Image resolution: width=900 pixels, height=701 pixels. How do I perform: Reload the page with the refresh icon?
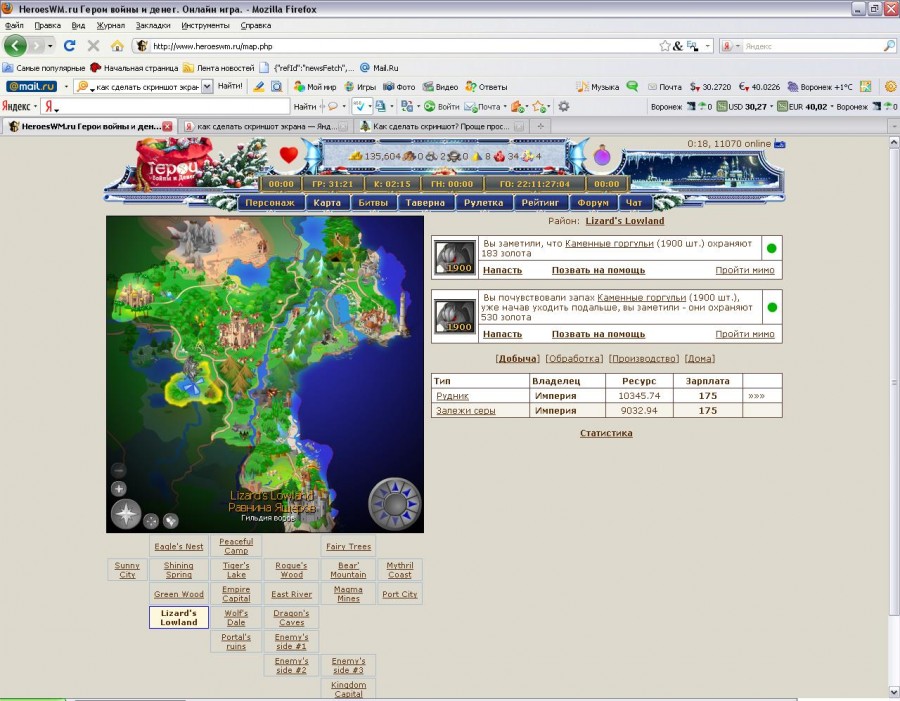(69, 46)
